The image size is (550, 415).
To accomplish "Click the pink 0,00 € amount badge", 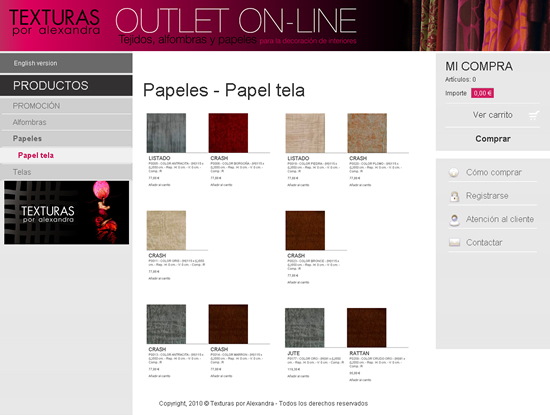I will [482, 93].
